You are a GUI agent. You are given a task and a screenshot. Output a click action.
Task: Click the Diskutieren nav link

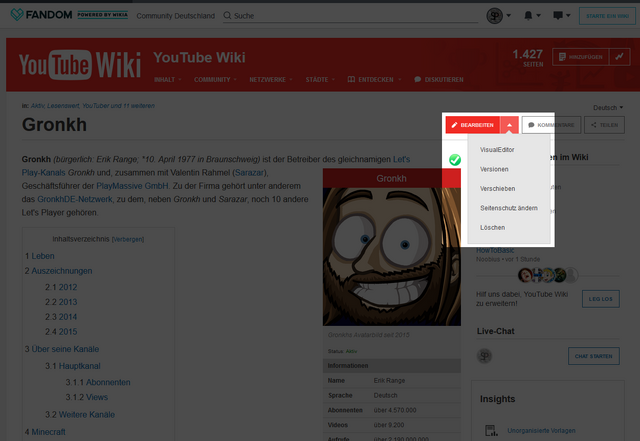pos(439,80)
